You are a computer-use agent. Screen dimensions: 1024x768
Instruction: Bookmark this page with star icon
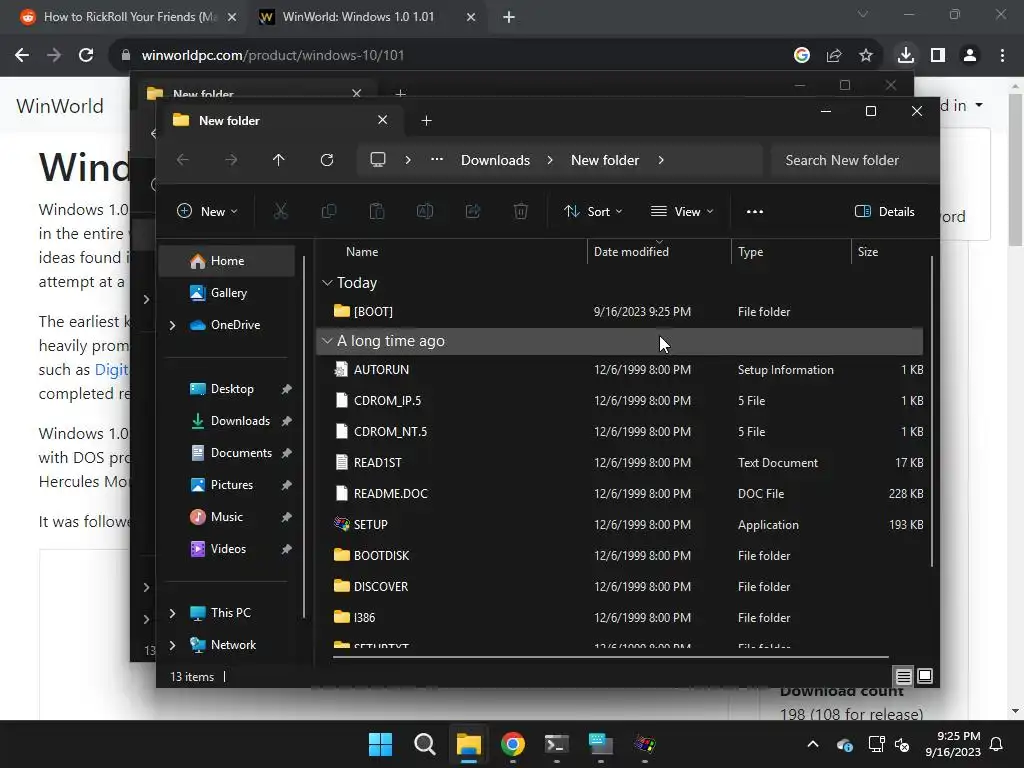pos(866,55)
